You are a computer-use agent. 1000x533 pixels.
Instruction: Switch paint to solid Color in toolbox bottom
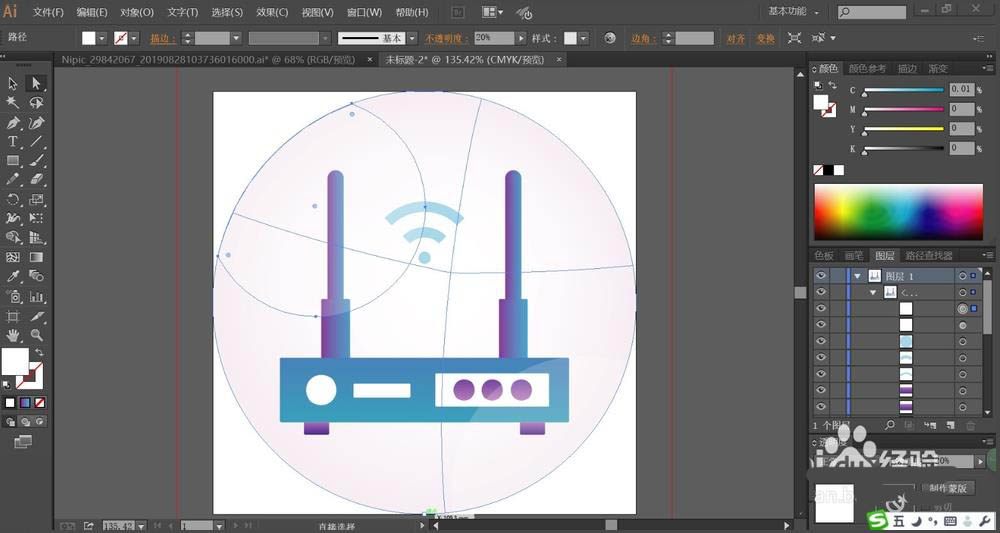tap(10, 403)
